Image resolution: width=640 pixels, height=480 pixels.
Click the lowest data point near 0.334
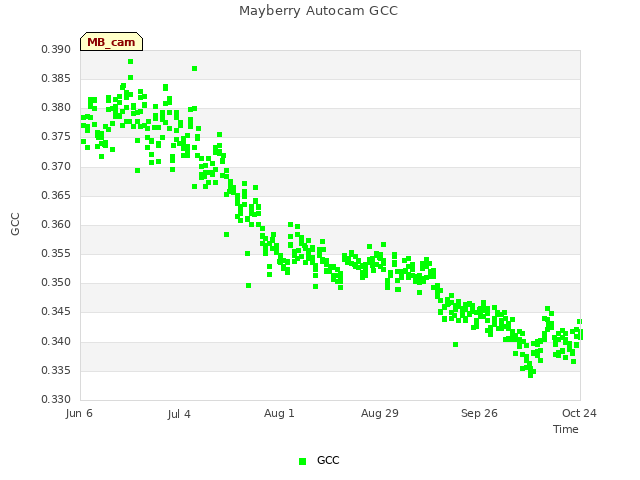tap(531, 375)
